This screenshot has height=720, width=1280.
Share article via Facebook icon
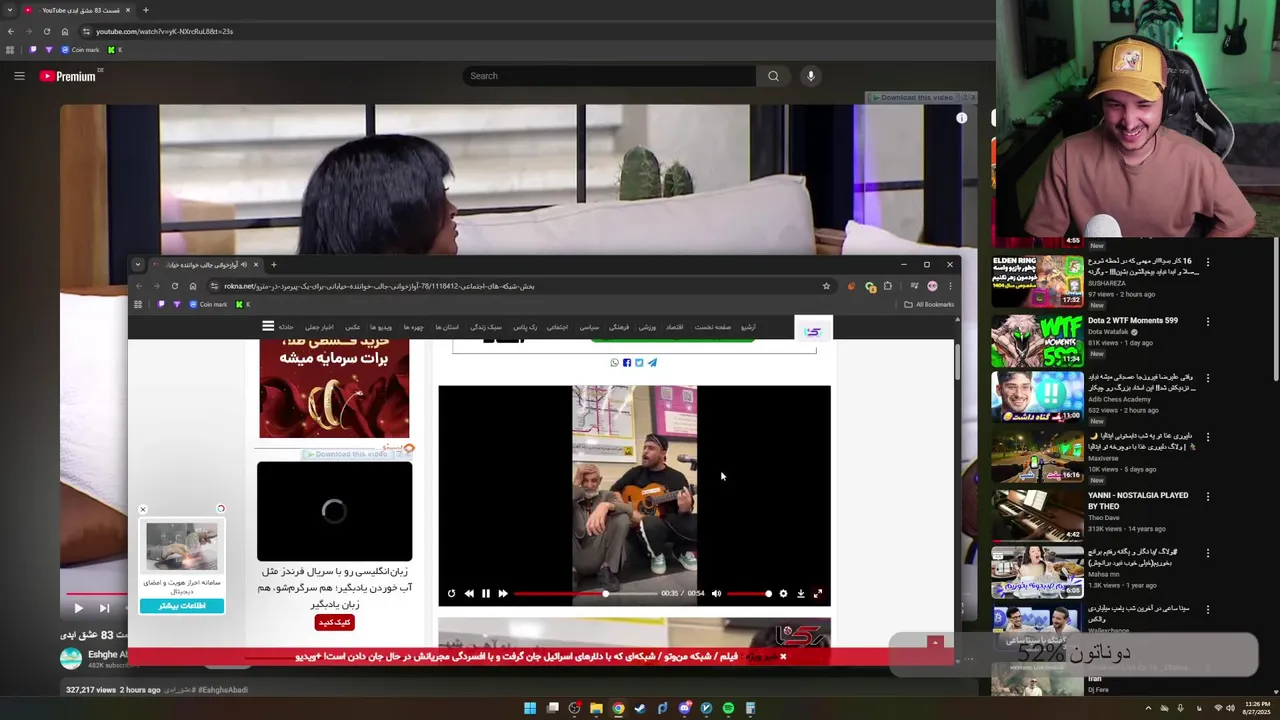(627, 362)
